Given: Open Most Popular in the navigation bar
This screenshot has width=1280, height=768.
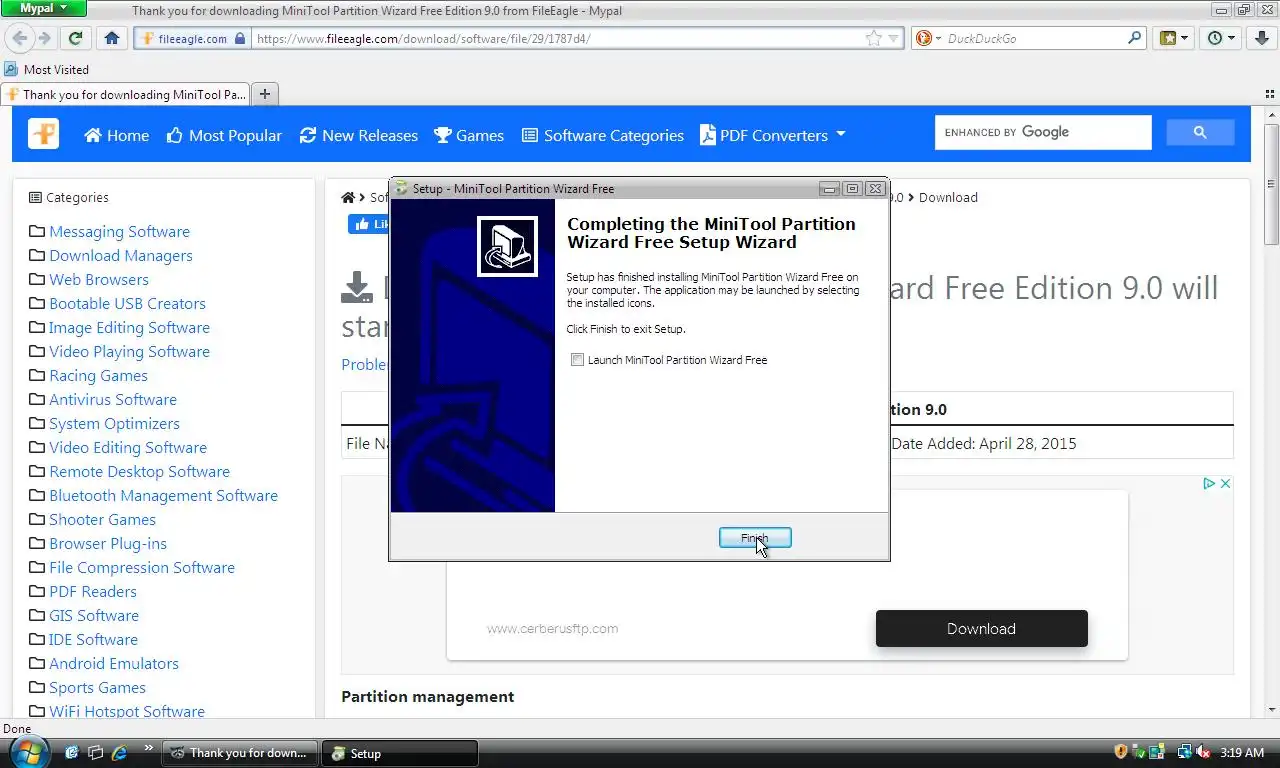Looking at the screenshot, I should coord(224,135).
